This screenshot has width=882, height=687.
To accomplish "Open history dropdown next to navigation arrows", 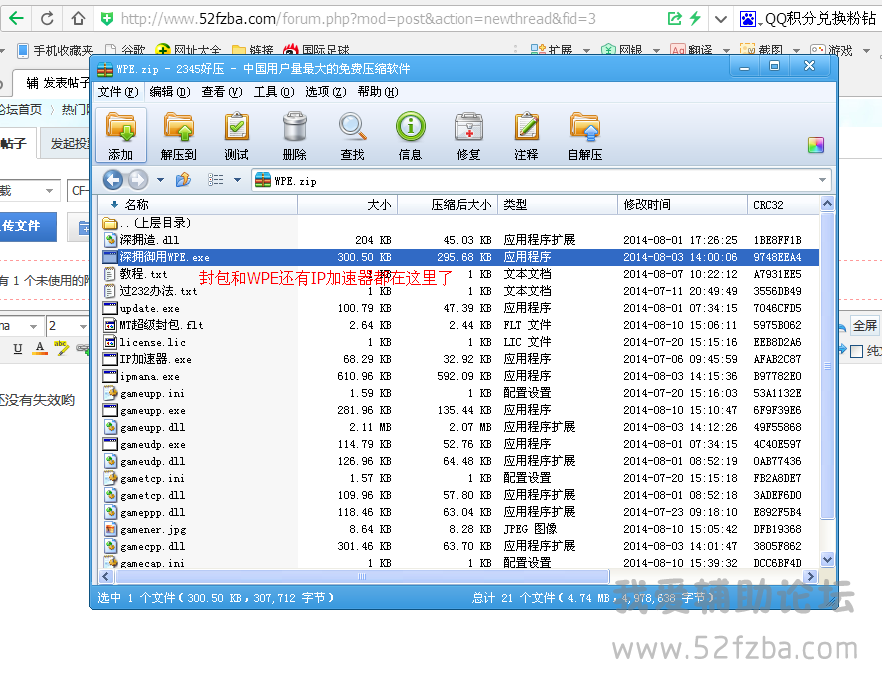I will (160, 180).
